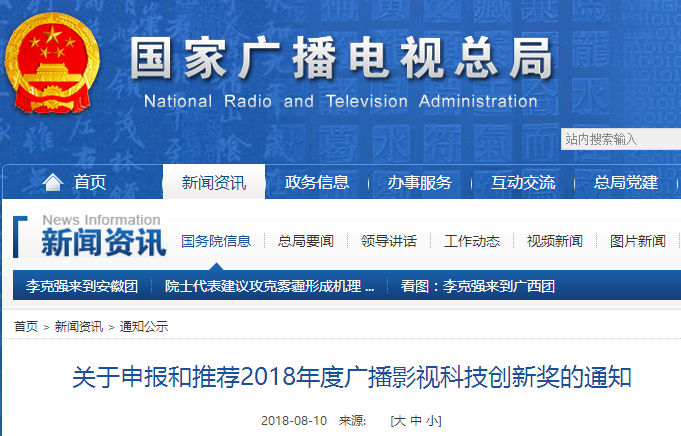The image size is (681, 436).
Task: Select the 工作动态 sub-tab
Action: (x=472, y=241)
